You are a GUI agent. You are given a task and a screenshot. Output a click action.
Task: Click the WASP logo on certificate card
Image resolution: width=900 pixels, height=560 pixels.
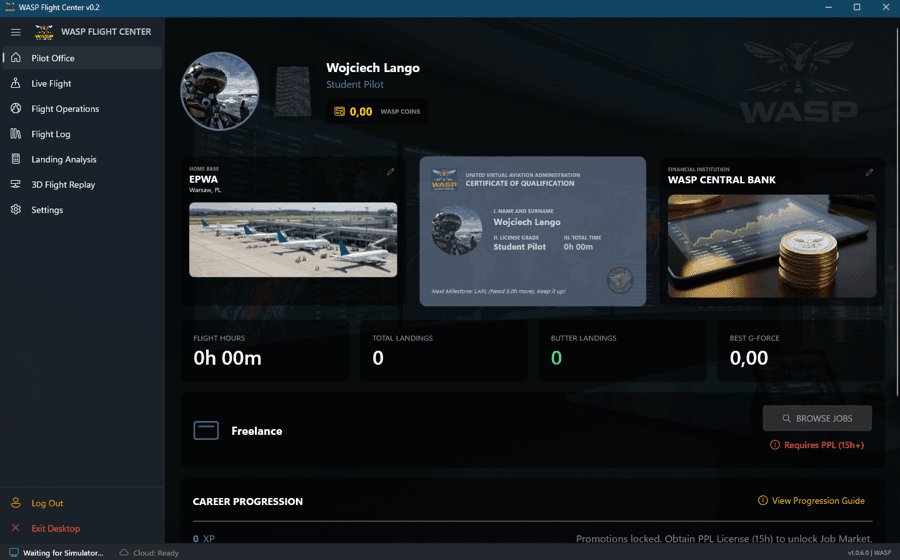[x=444, y=179]
